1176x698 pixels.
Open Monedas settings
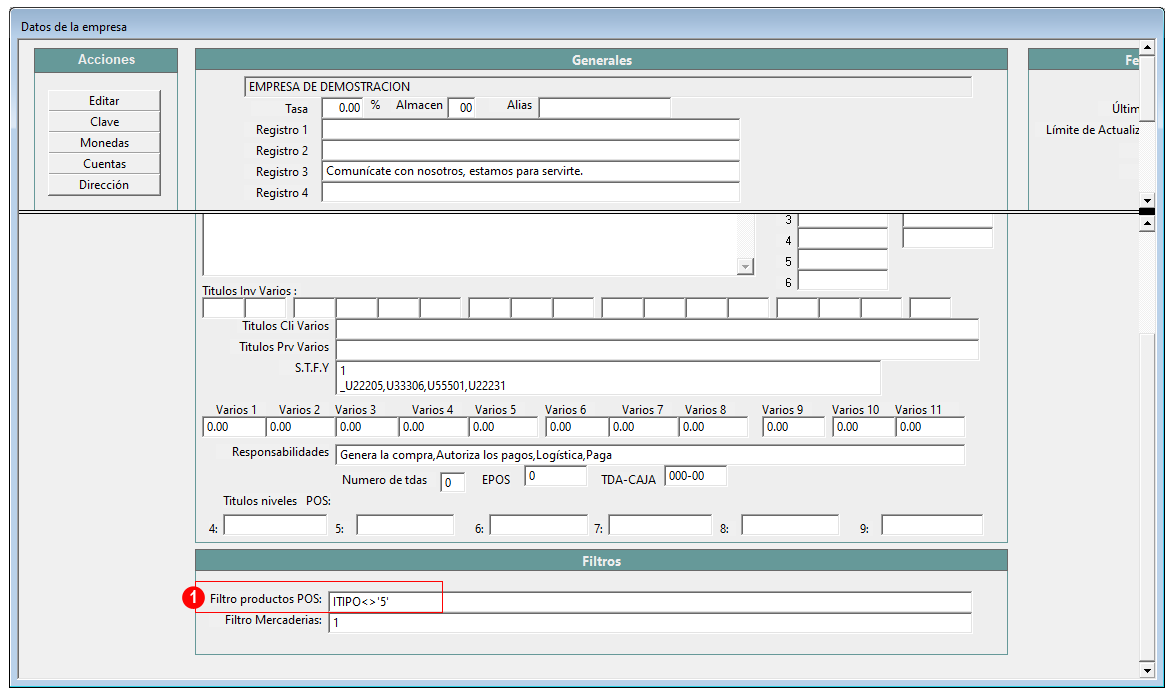point(104,142)
